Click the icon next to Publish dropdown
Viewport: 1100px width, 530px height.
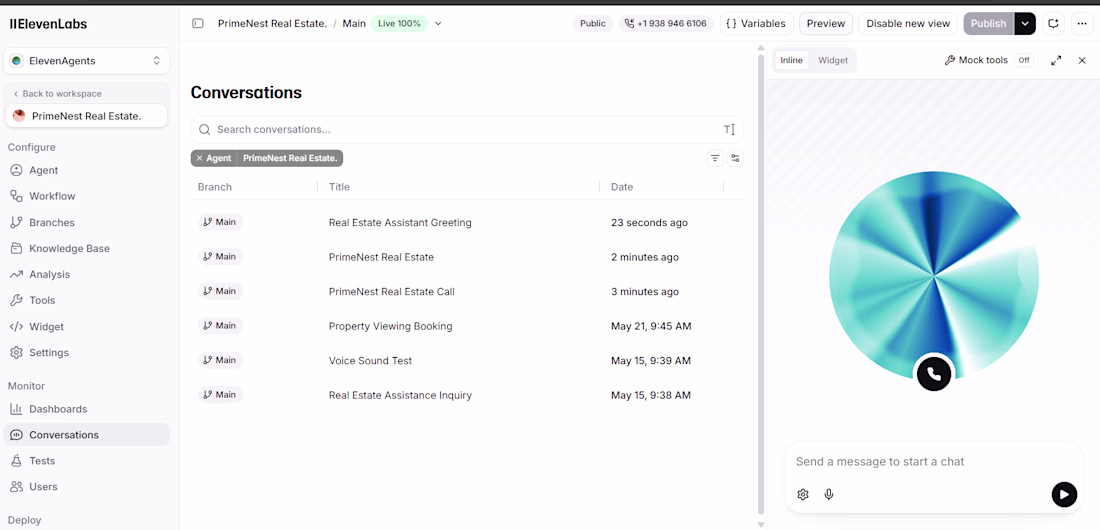point(1053,23)
